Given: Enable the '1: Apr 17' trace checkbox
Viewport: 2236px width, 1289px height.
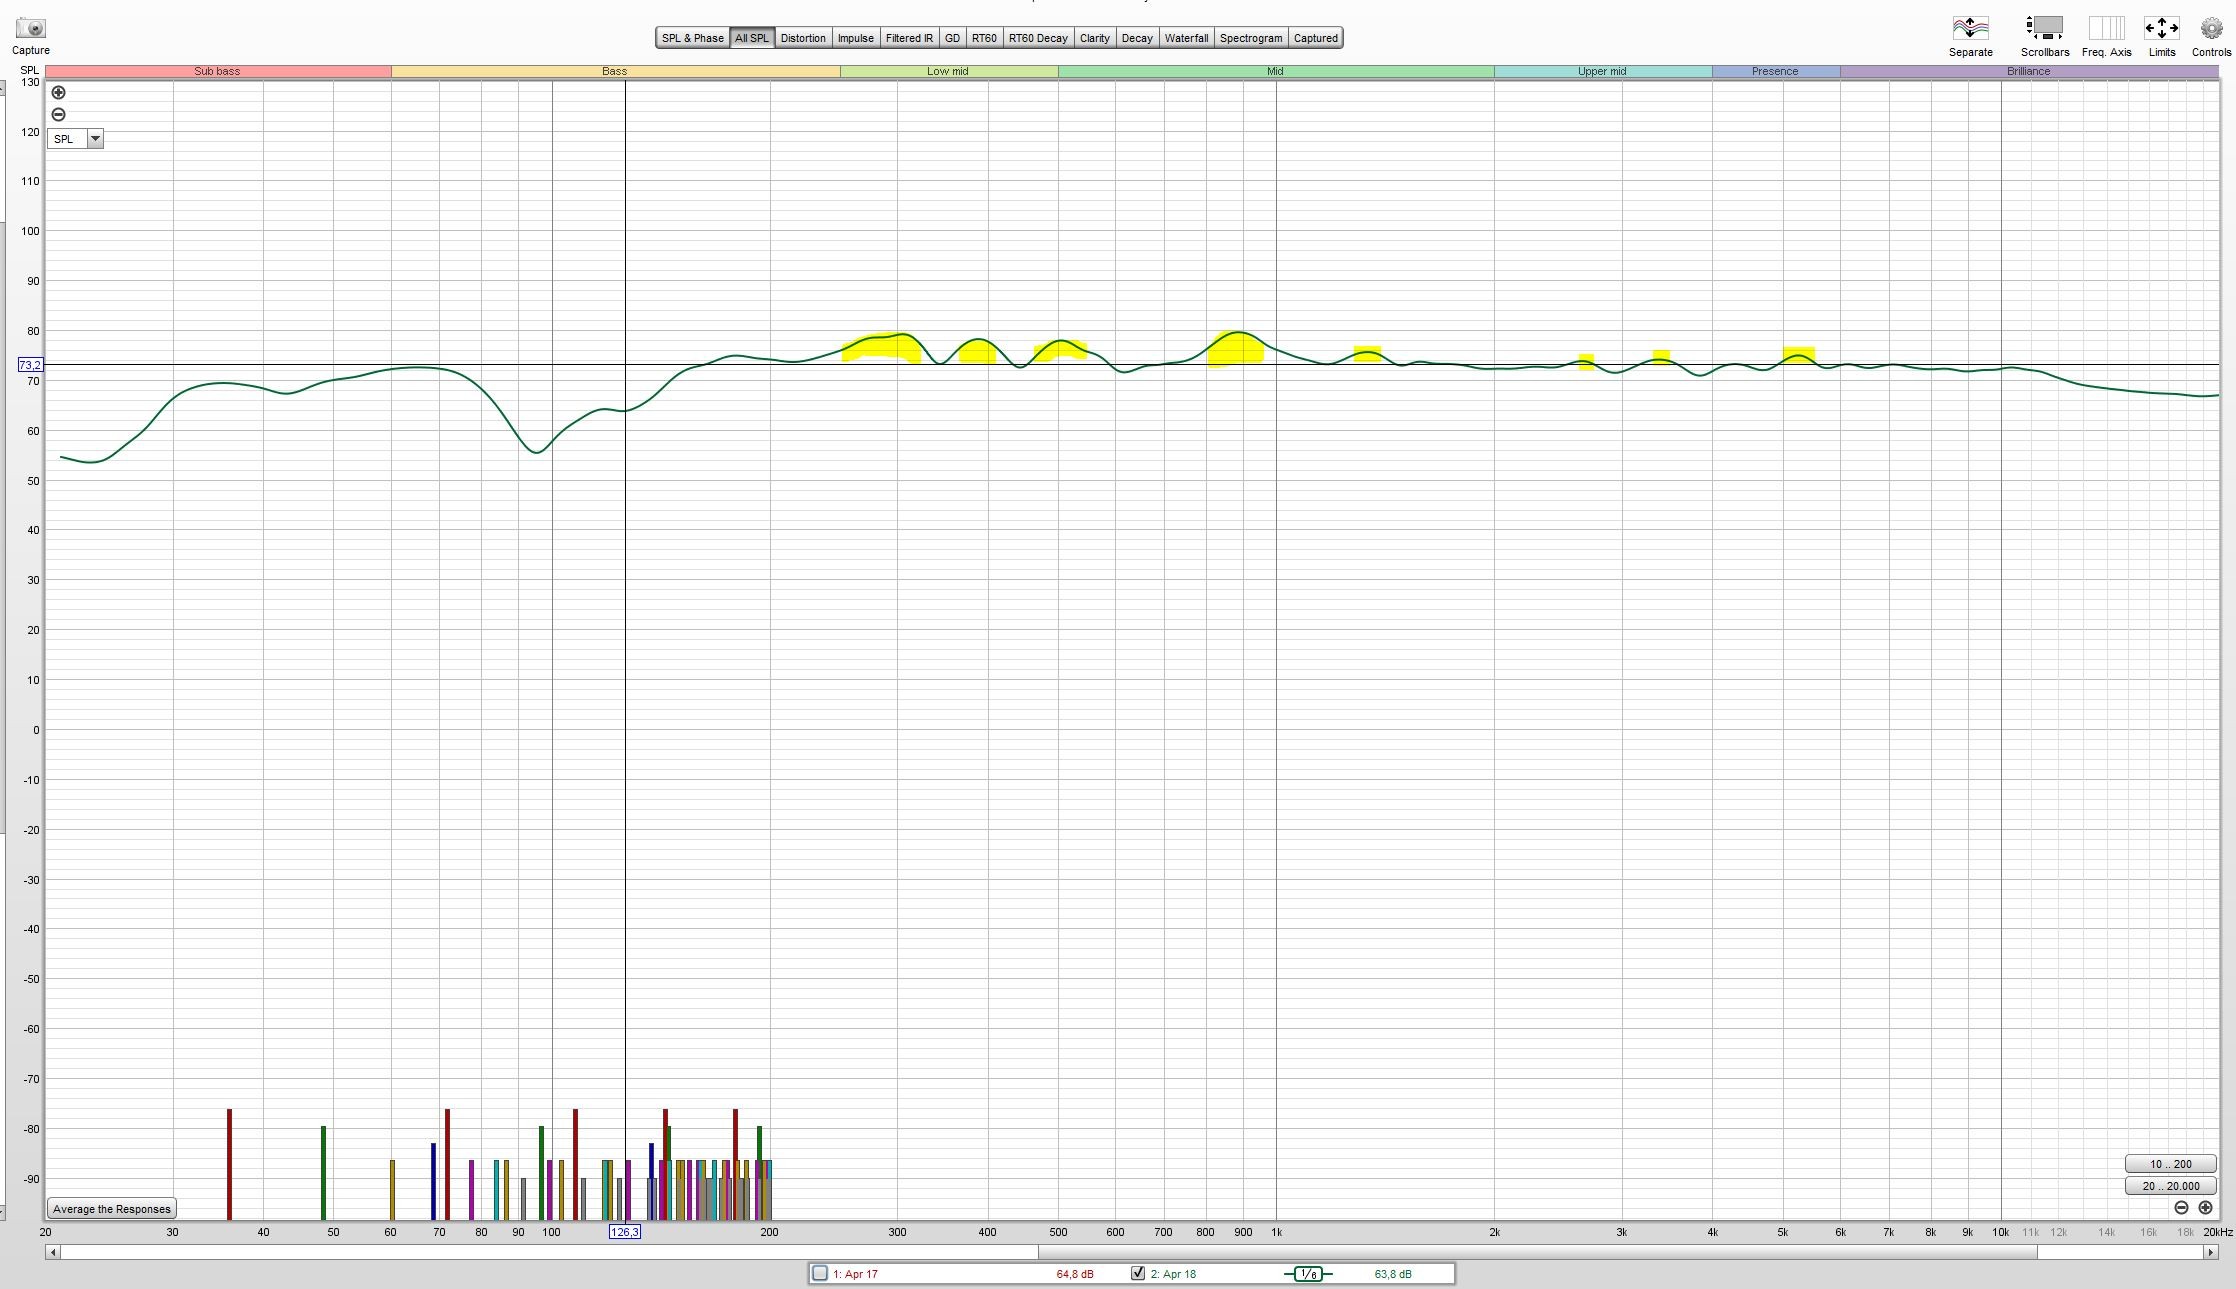Looking at the screenshot, I should click(x=820, y=1274).
